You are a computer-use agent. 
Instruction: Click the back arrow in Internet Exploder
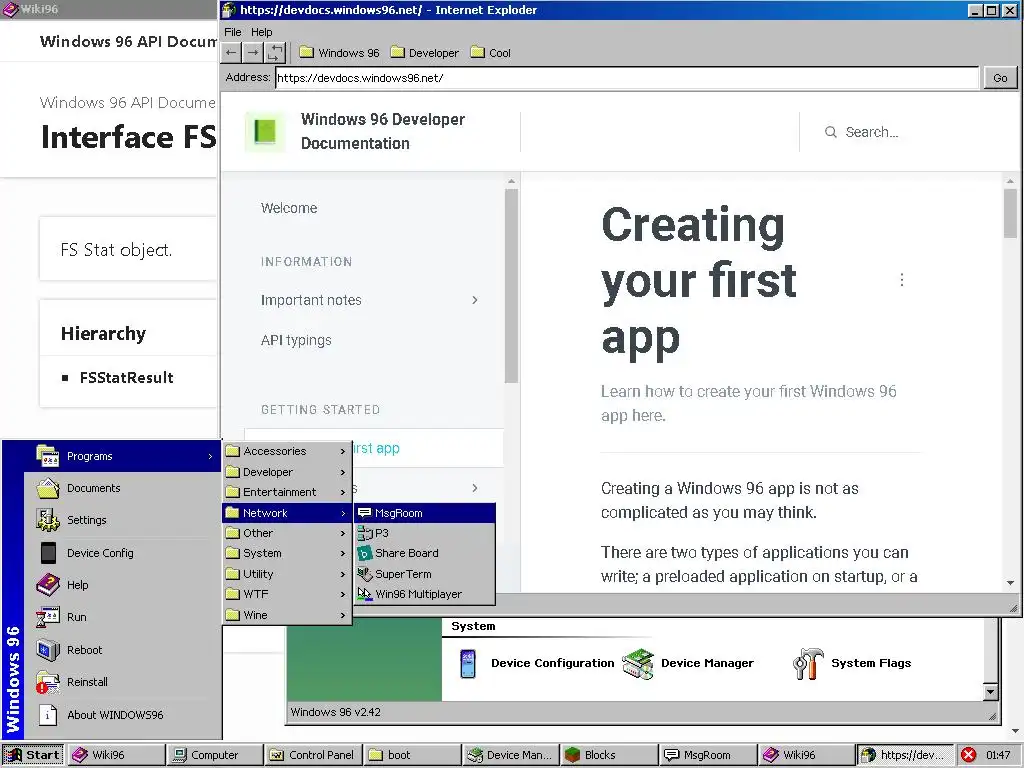tap(231, 53)
